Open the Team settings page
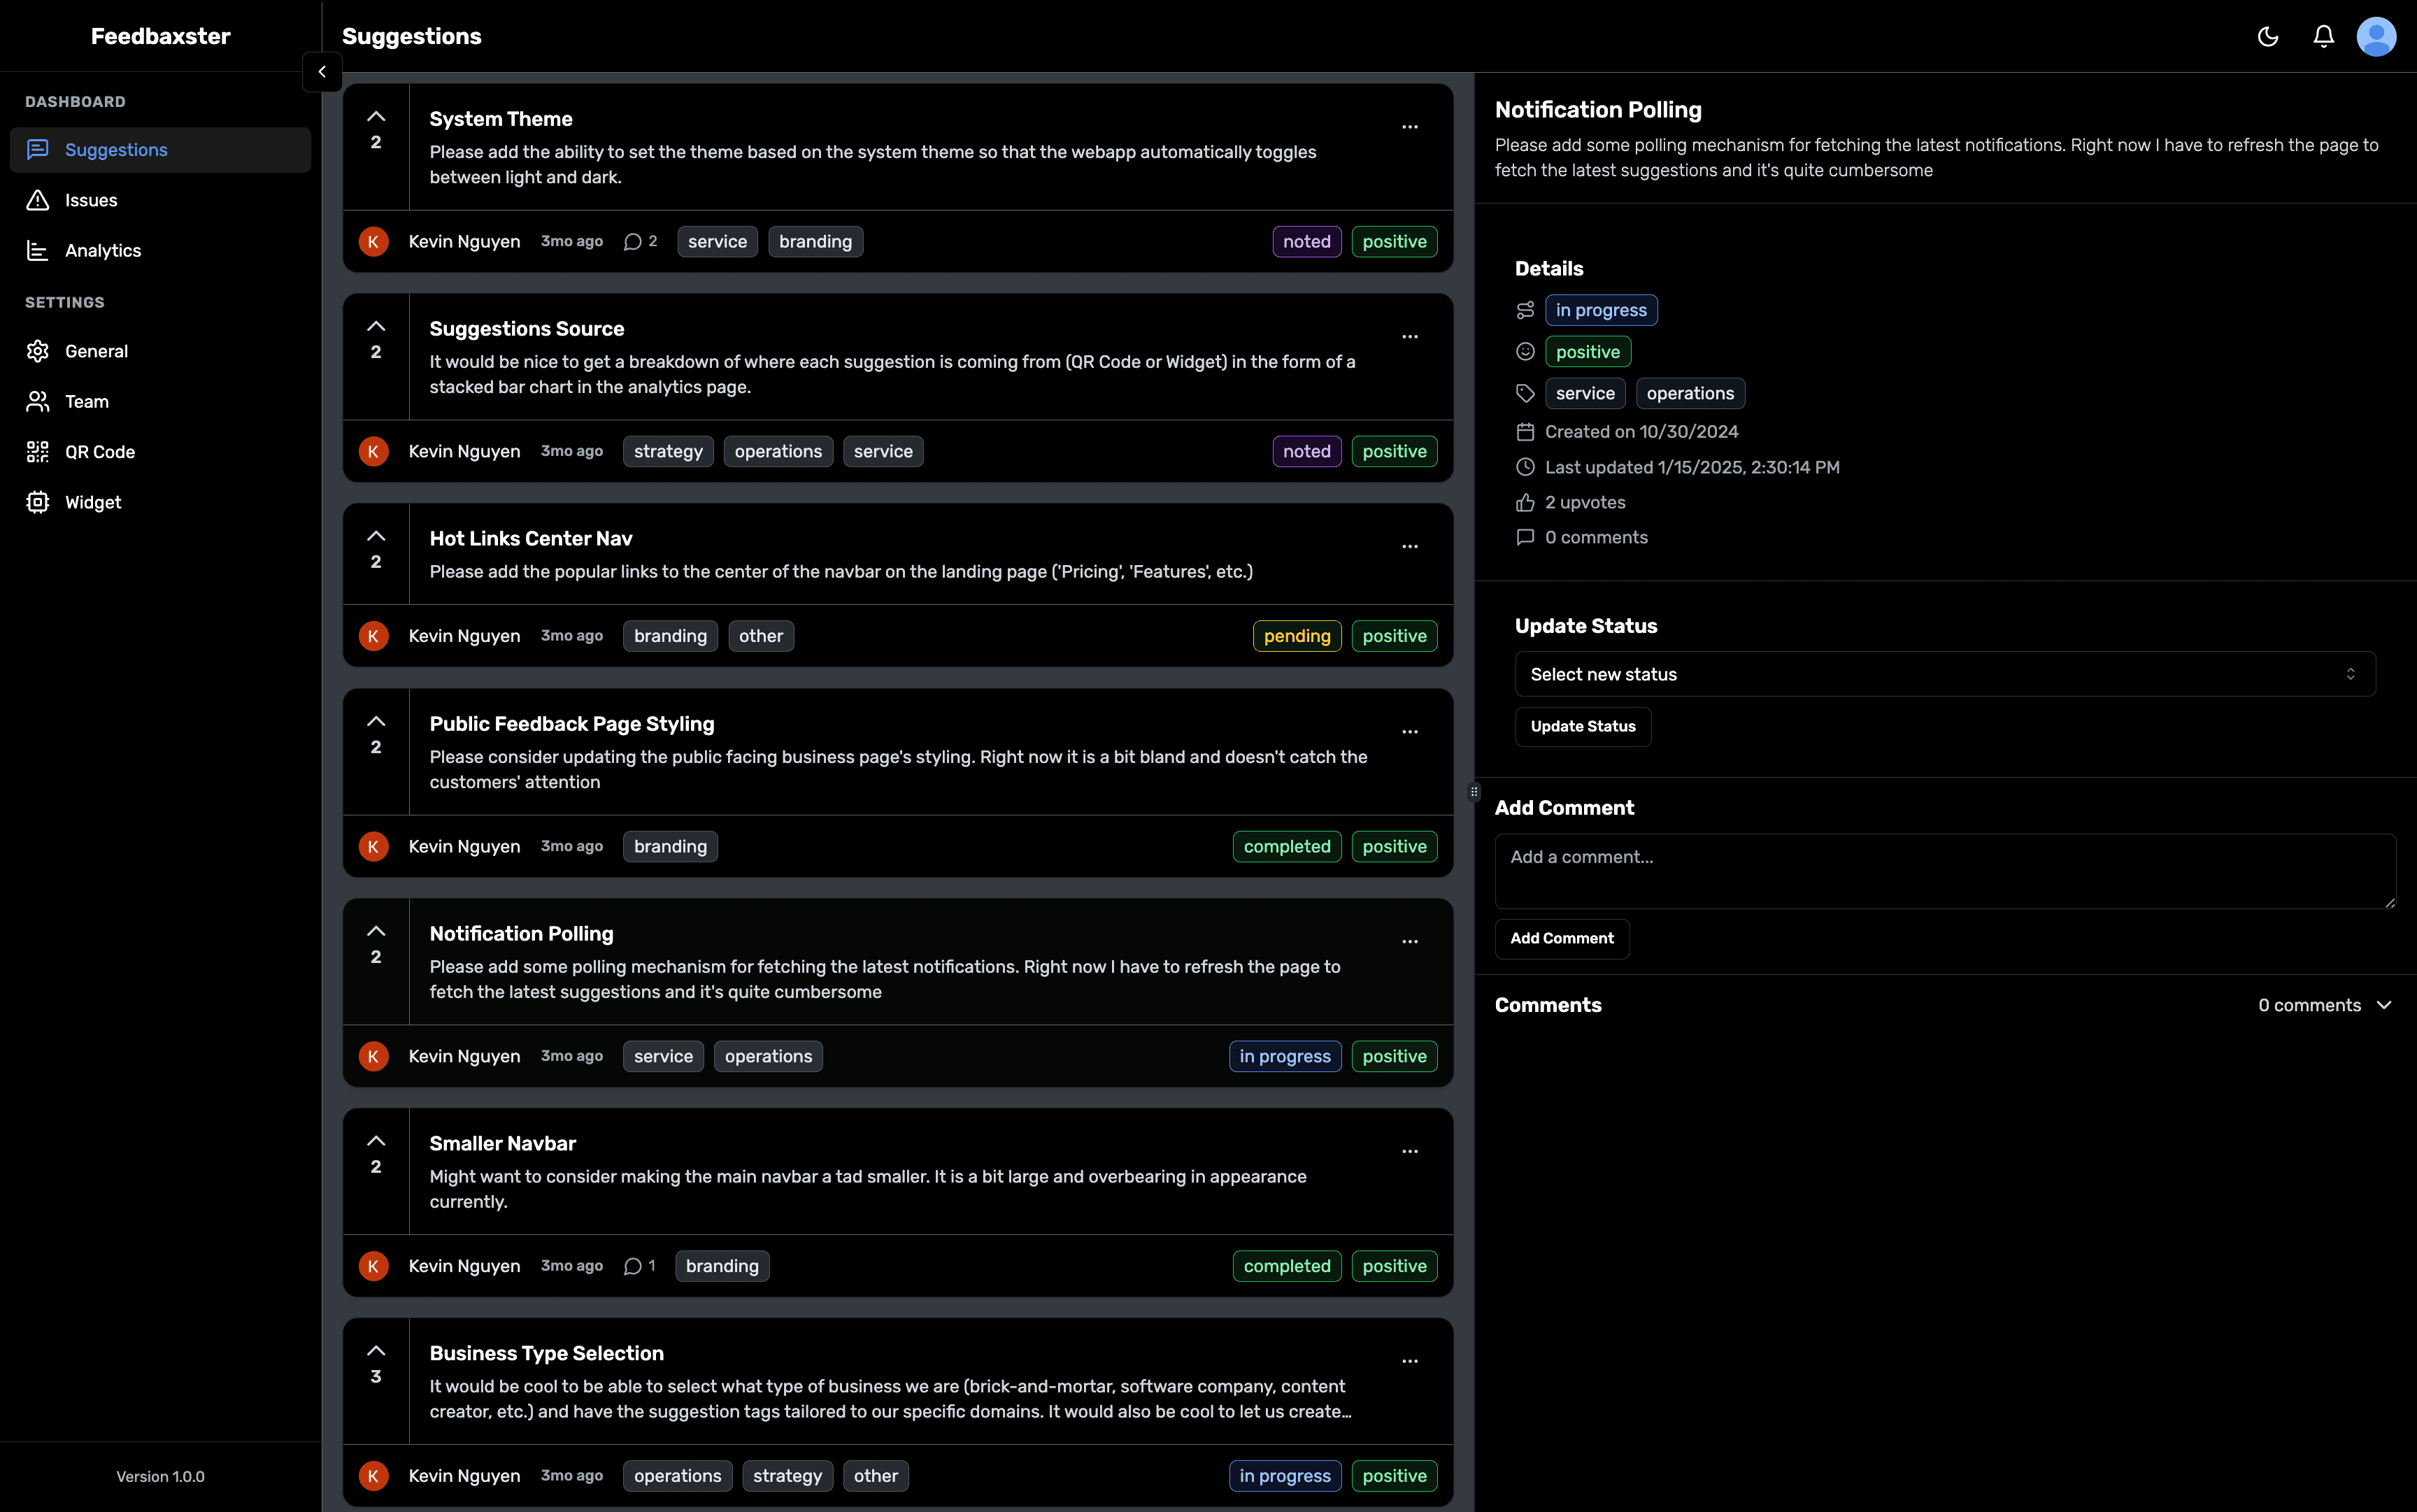 (x=86, y=401)
